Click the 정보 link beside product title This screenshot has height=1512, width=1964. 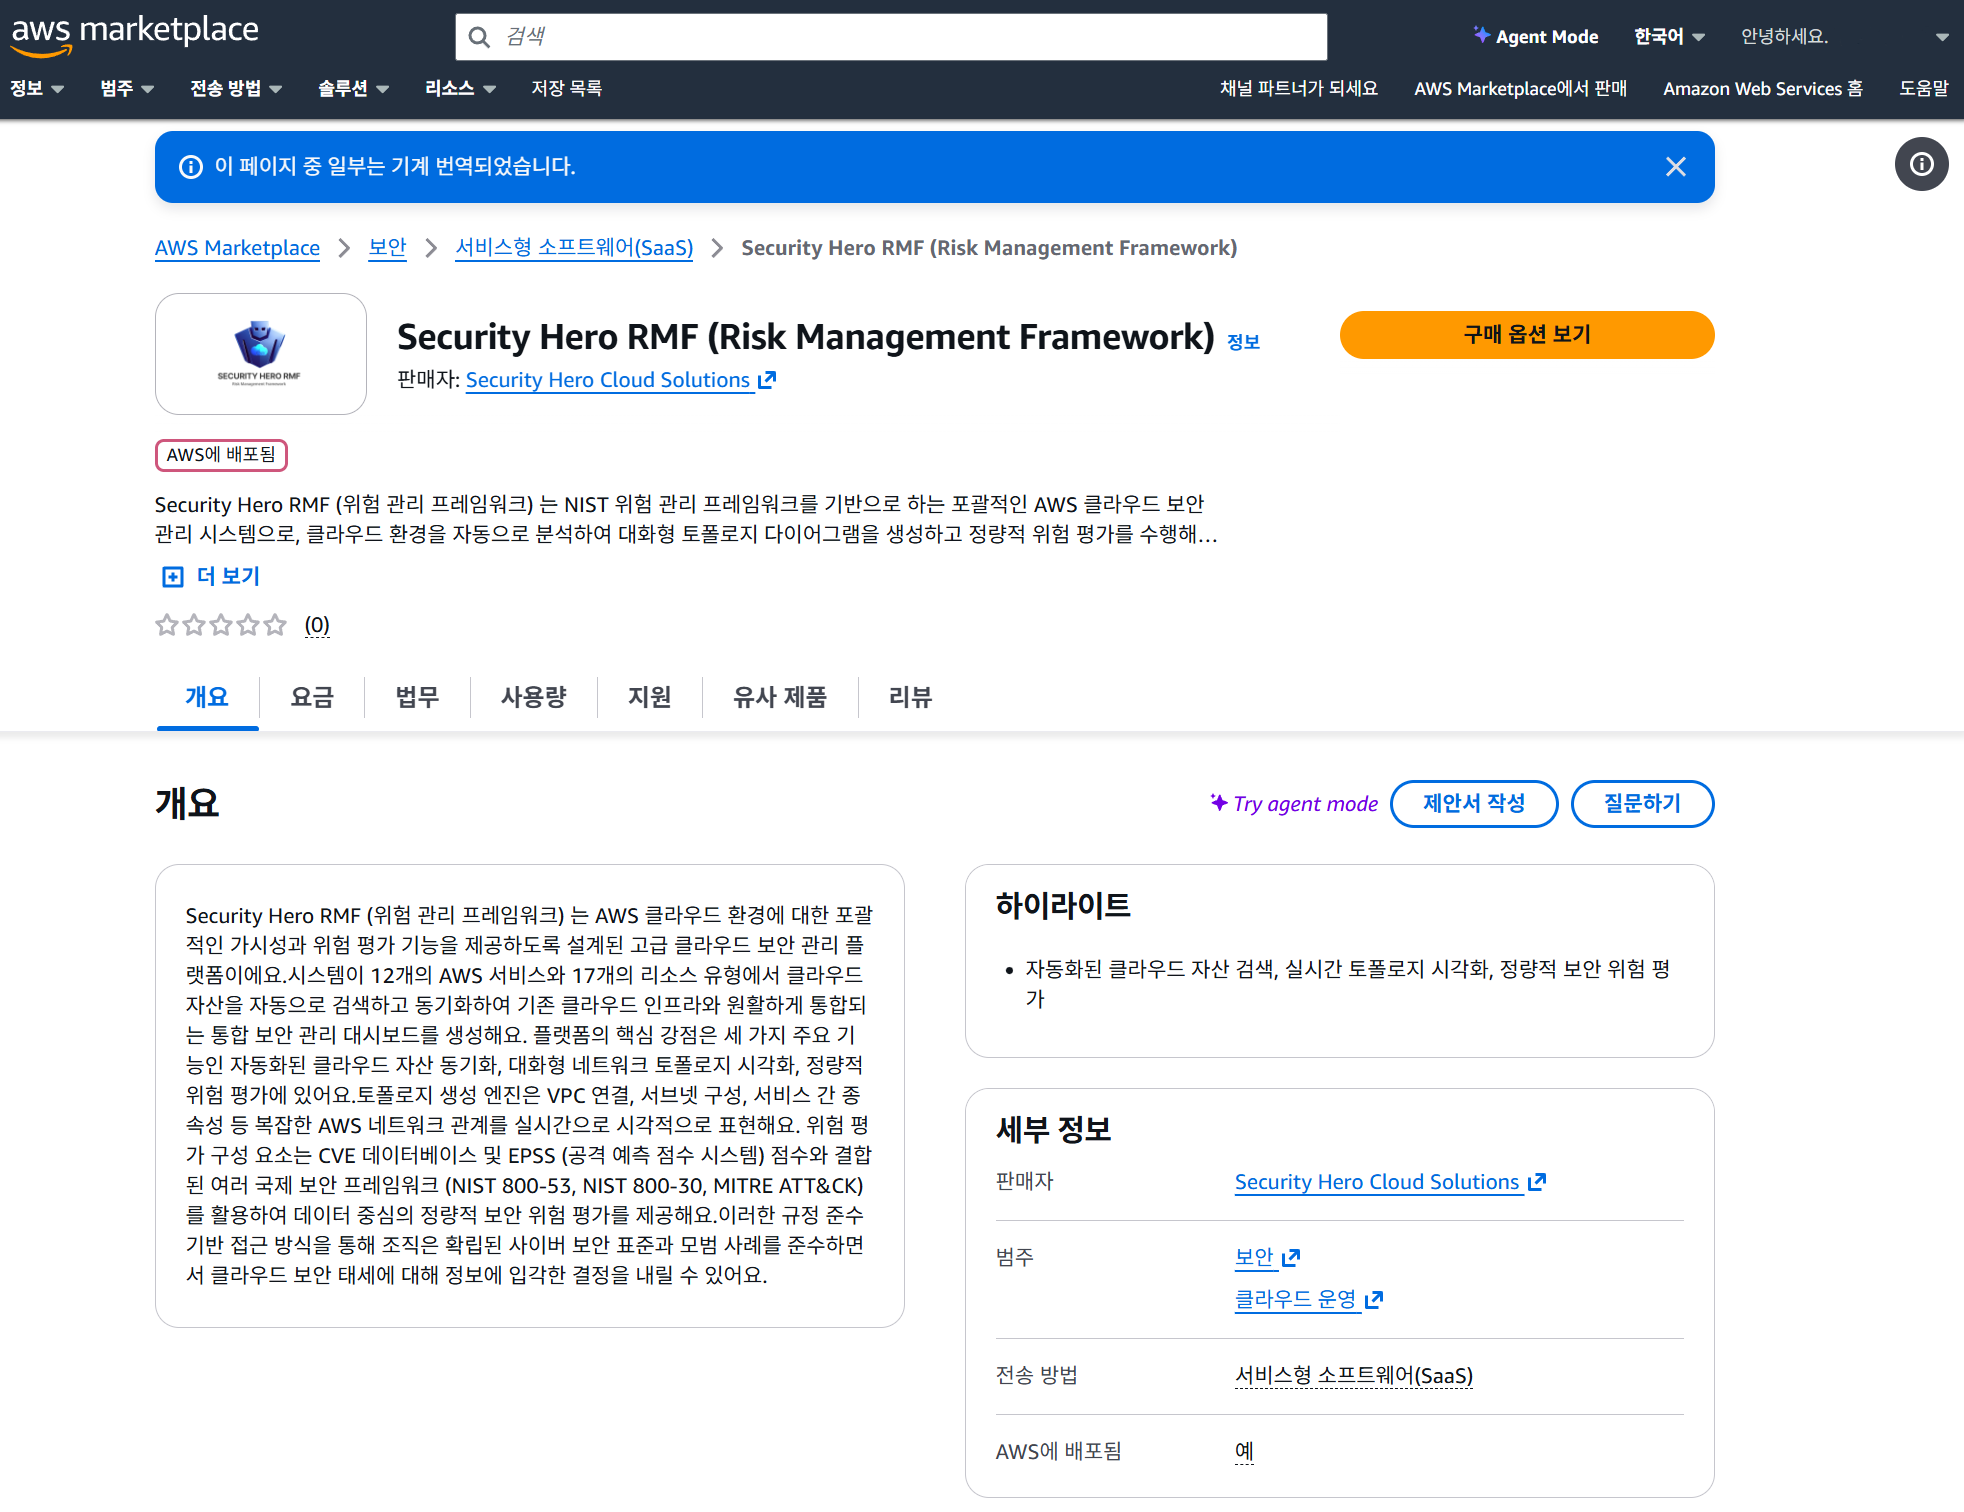1243,342
